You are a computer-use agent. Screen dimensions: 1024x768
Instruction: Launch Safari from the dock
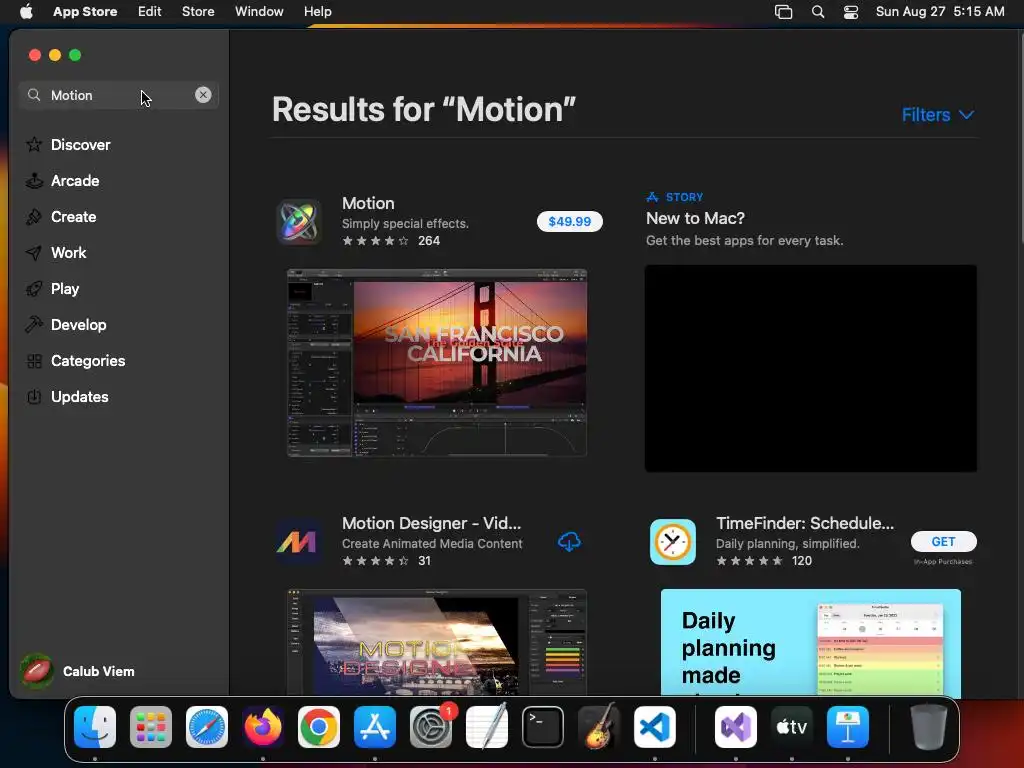207,727
